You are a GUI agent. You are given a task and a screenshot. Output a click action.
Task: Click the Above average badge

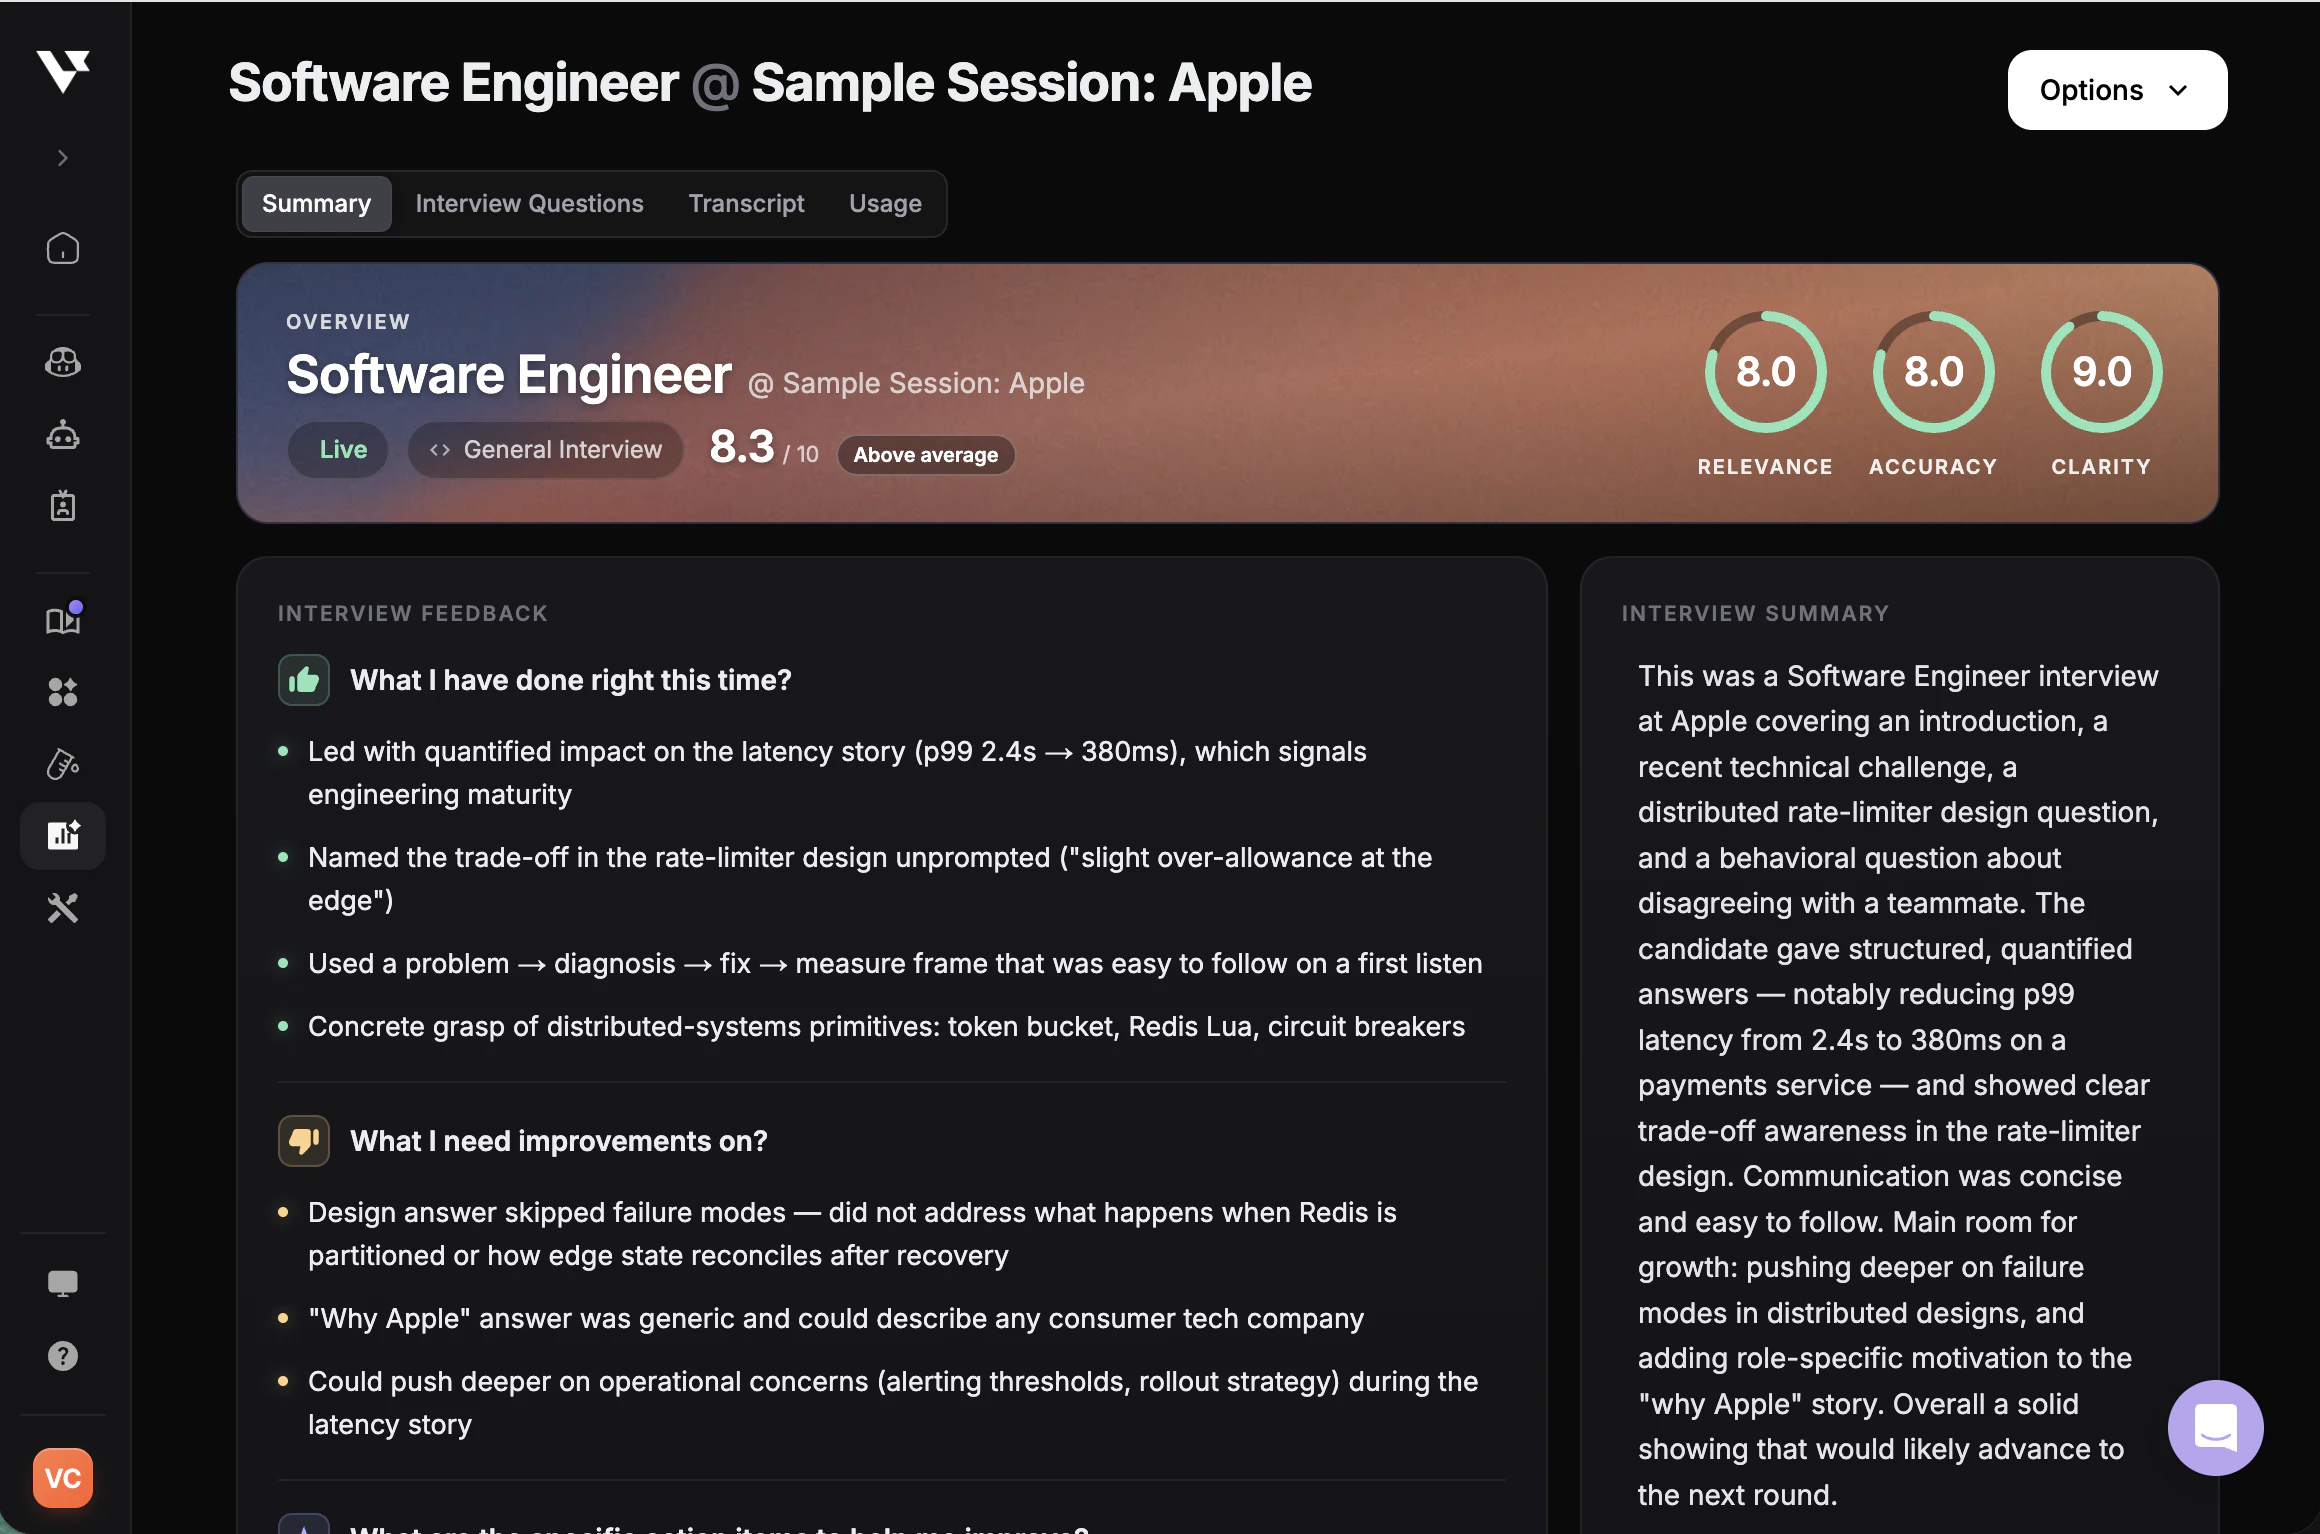coord(926,455)
